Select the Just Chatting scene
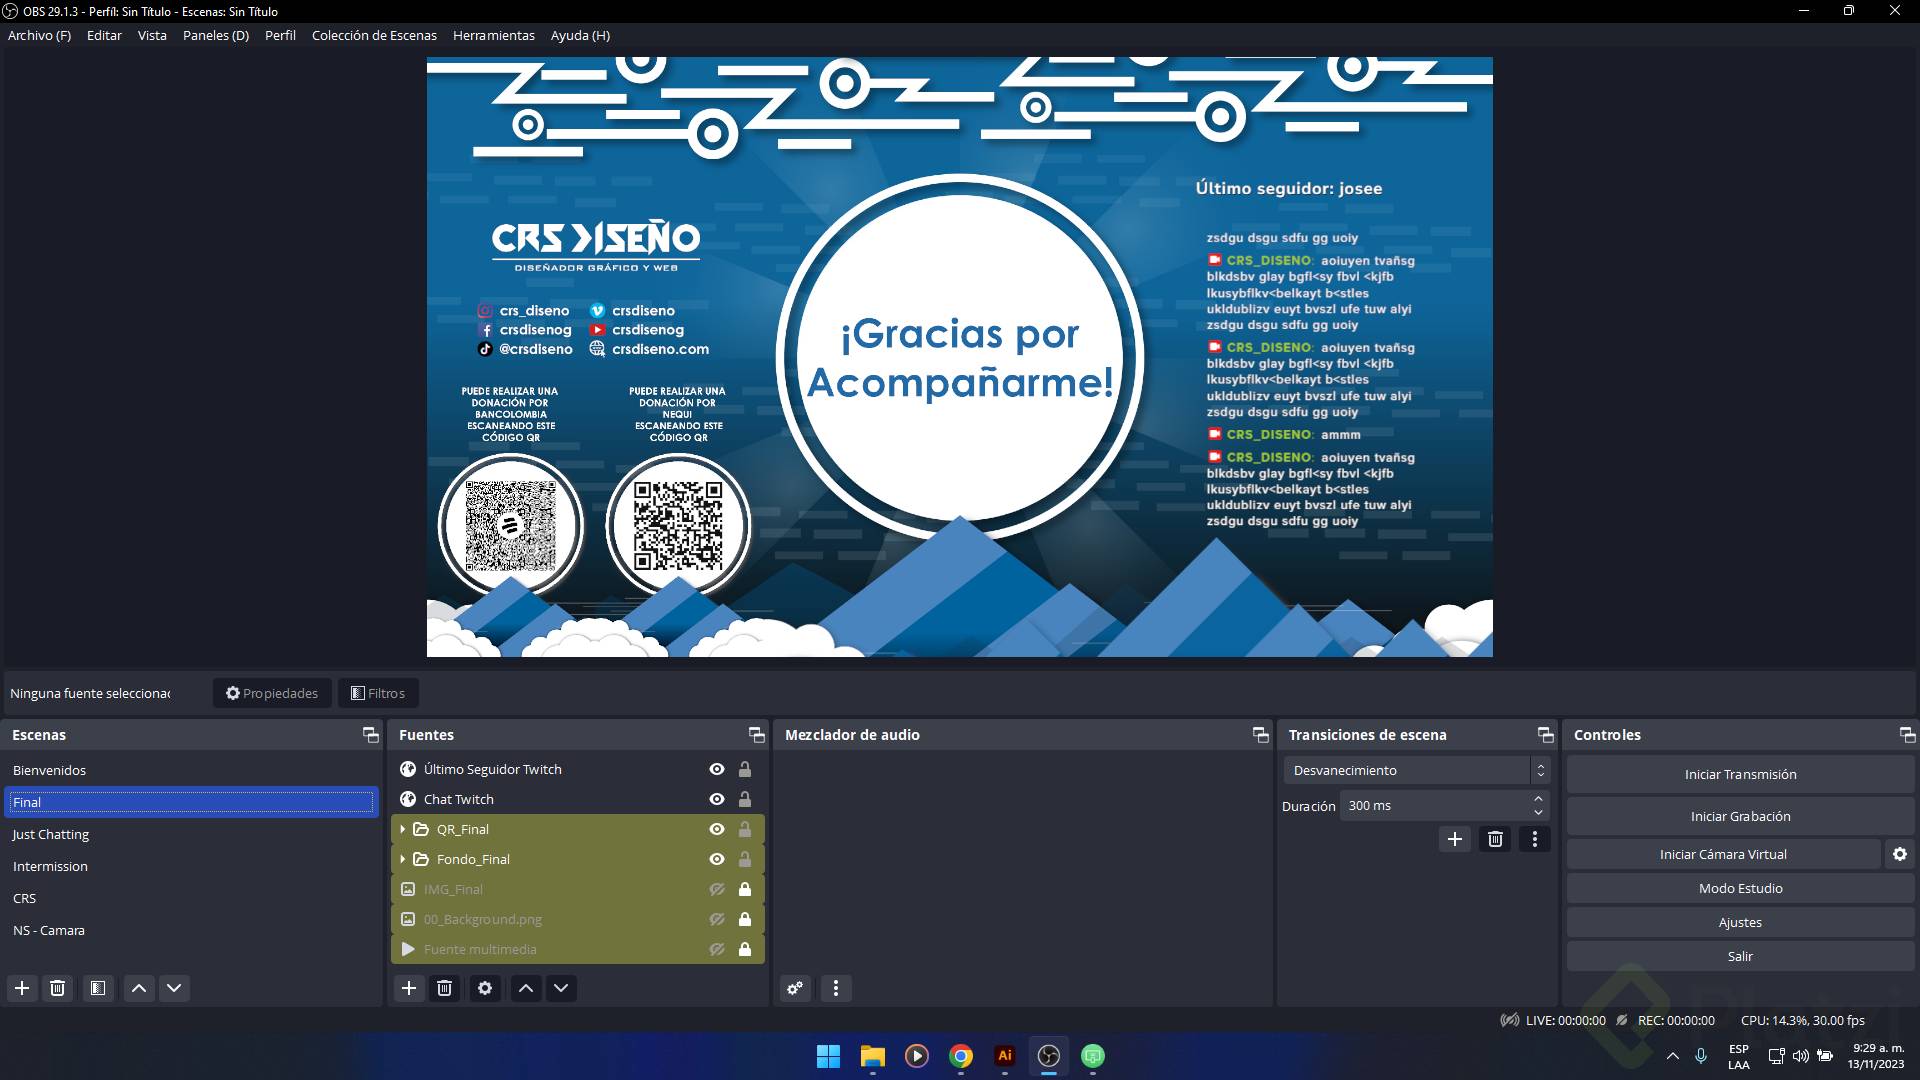1920x1080 pixels. (51, 834)
